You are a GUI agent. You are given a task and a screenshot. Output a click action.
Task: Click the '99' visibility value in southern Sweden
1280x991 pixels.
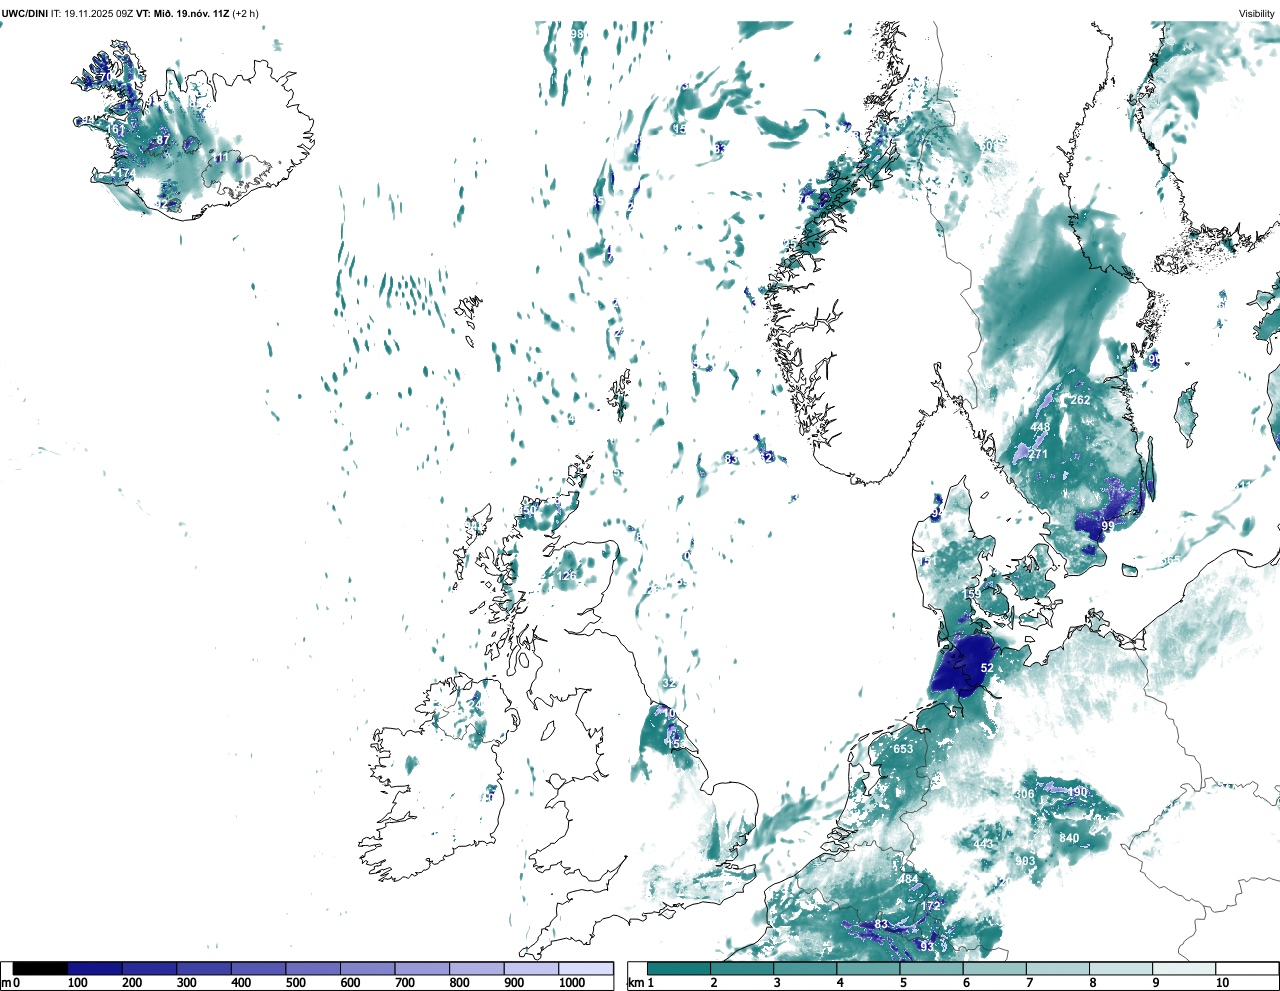click(x=1107, y=526)
